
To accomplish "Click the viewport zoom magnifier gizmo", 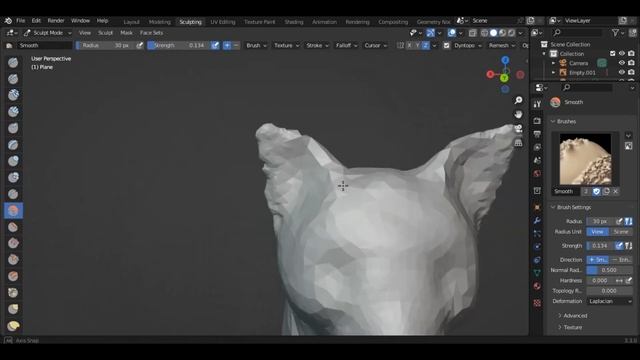I will [x=518, y=100].
